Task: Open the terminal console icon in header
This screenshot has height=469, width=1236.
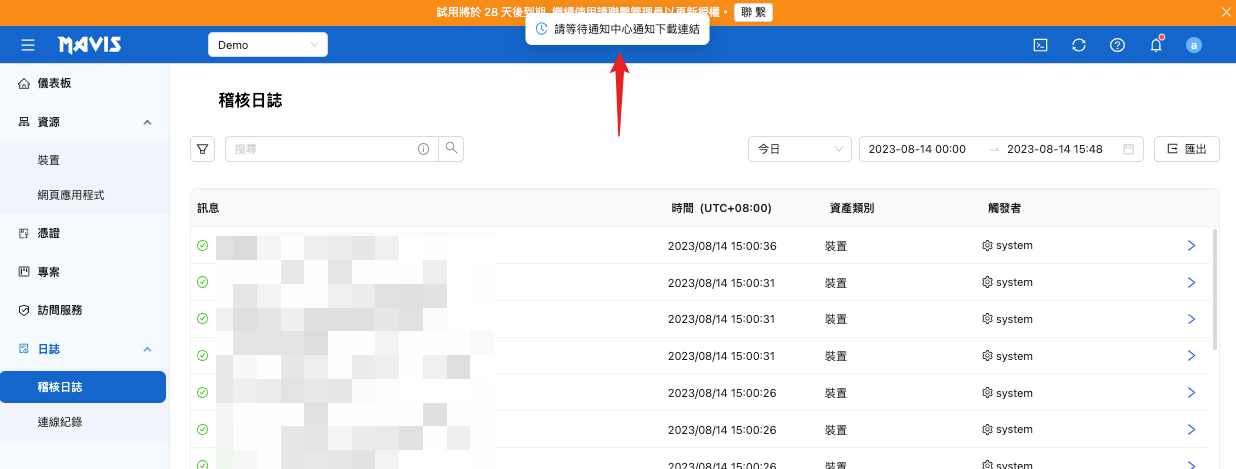Action: coord(1040,45)
